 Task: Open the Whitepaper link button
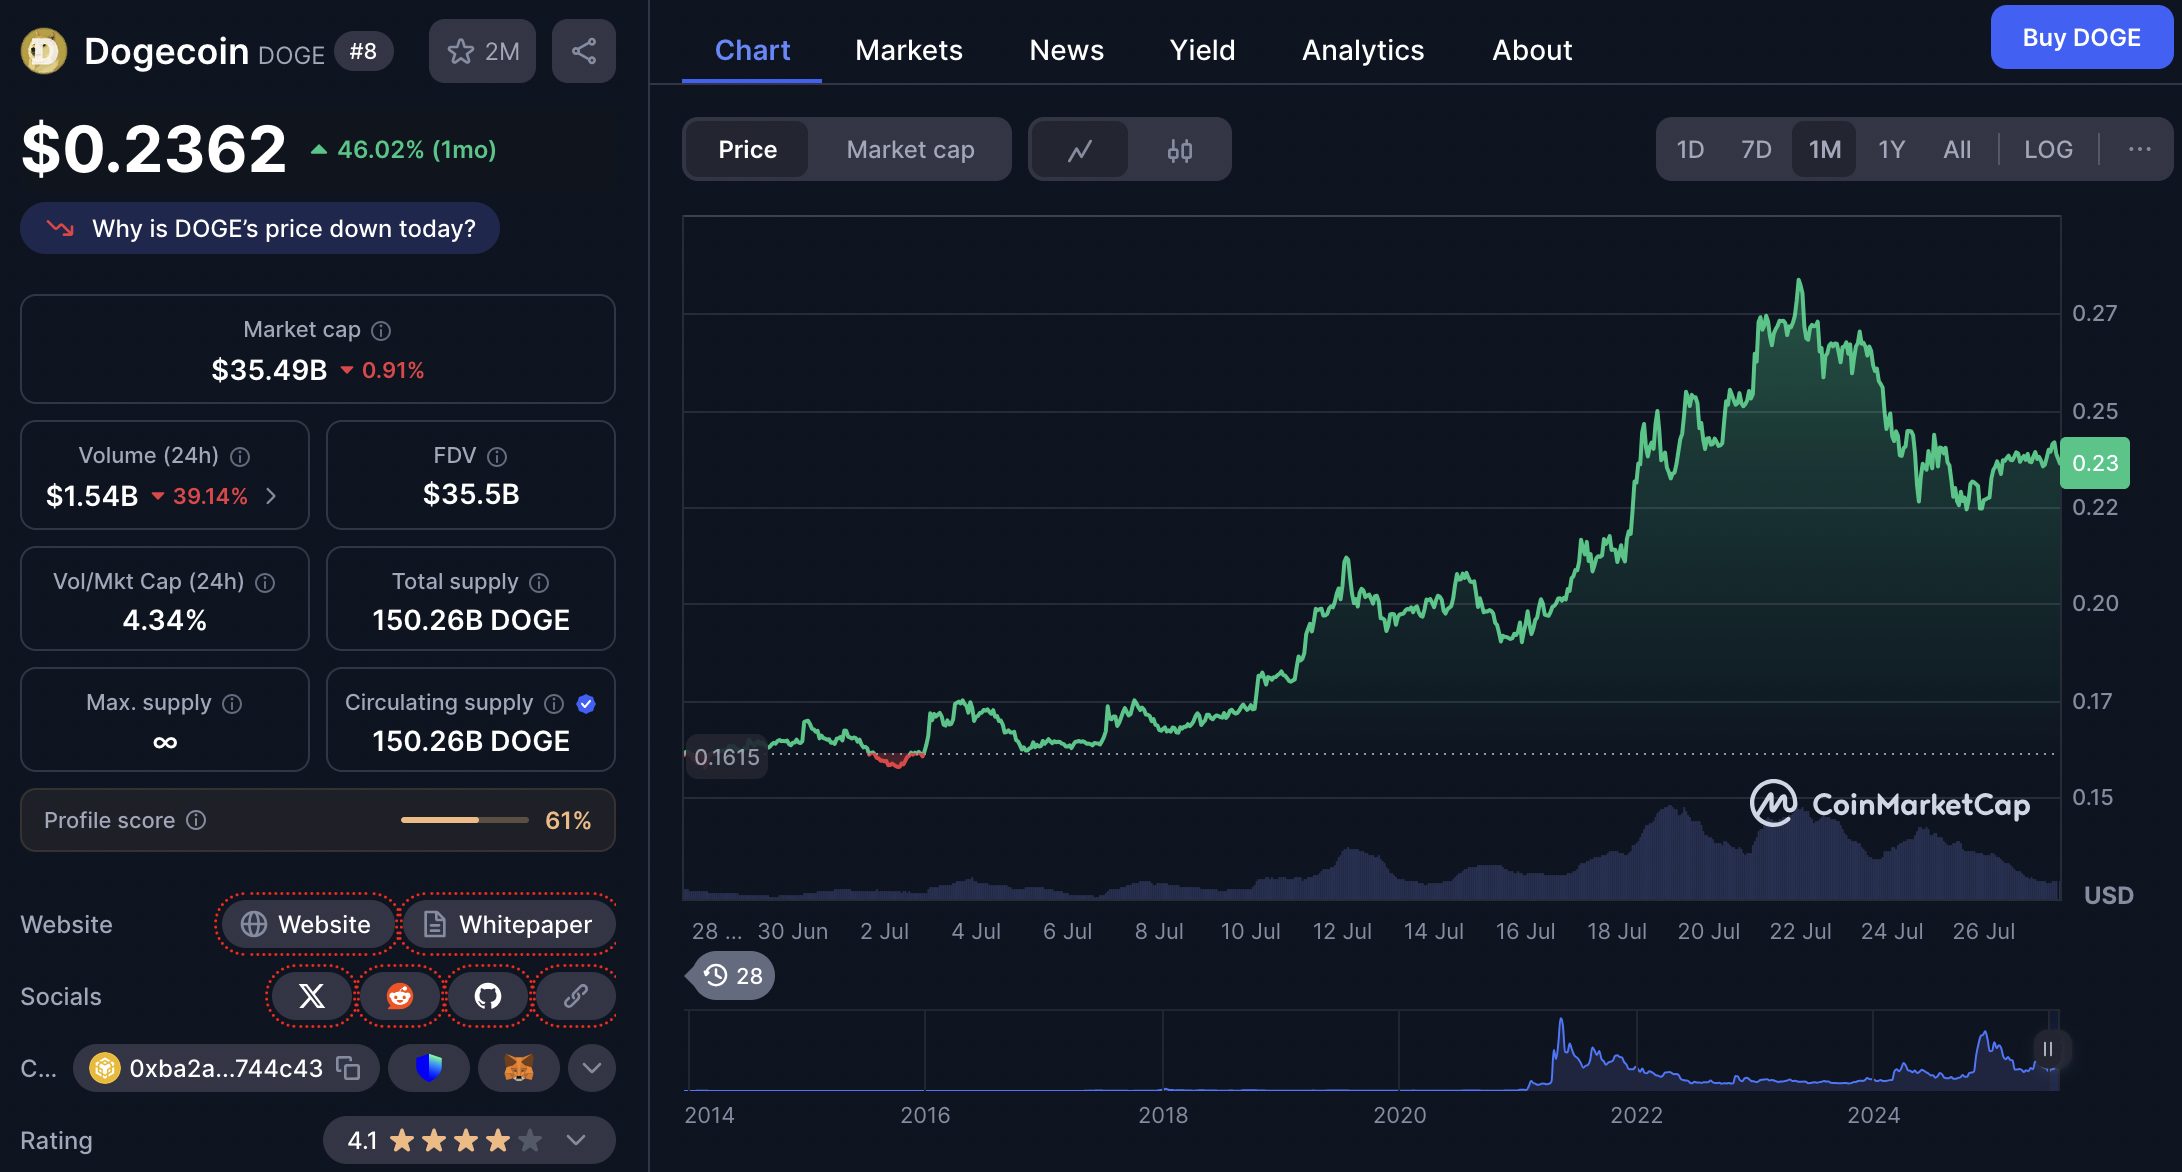509,924
